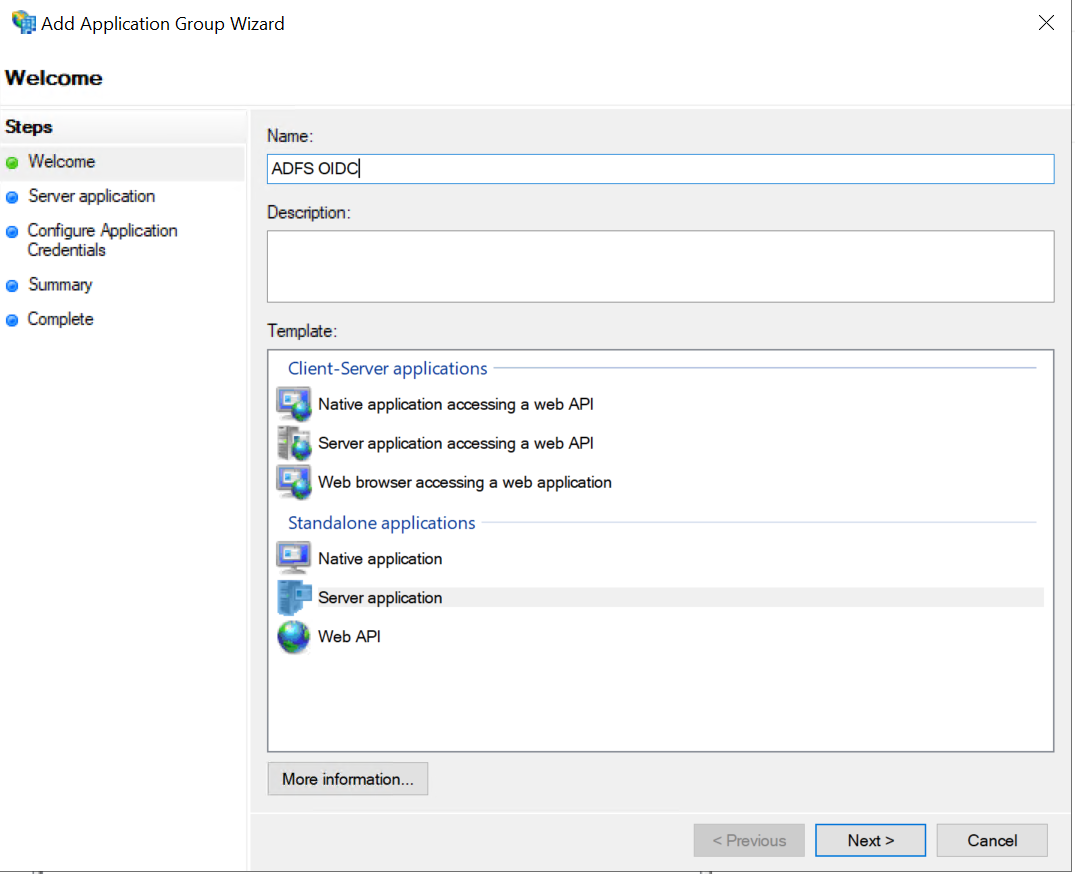Click the Name field containing ADFS OIDC
Image resolution: width=1075 pixels, height=874 pixels.
(x=660, y=169)
